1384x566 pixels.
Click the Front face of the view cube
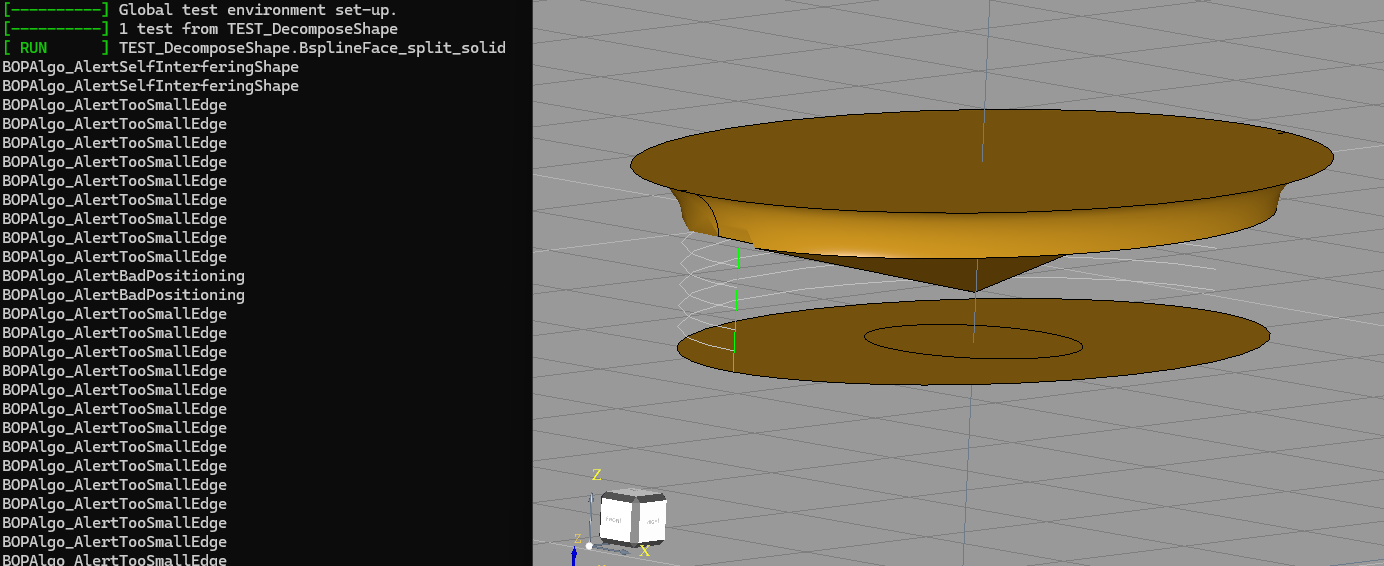615,521
